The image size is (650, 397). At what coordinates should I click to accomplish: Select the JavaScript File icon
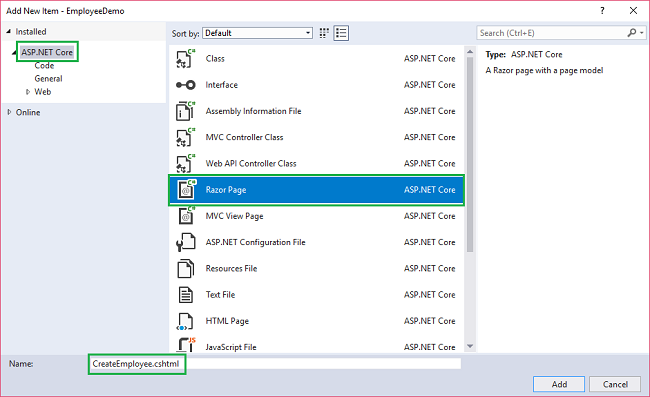point(186,345)
